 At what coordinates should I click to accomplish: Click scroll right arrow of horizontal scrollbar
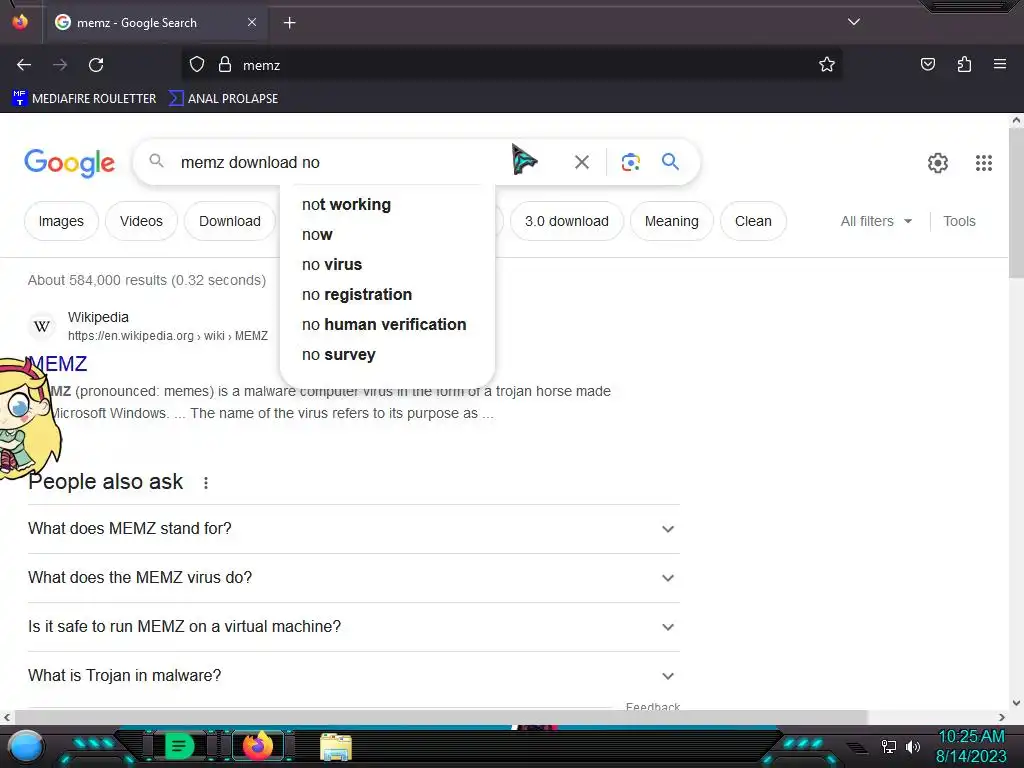(x=1001, y=717)
